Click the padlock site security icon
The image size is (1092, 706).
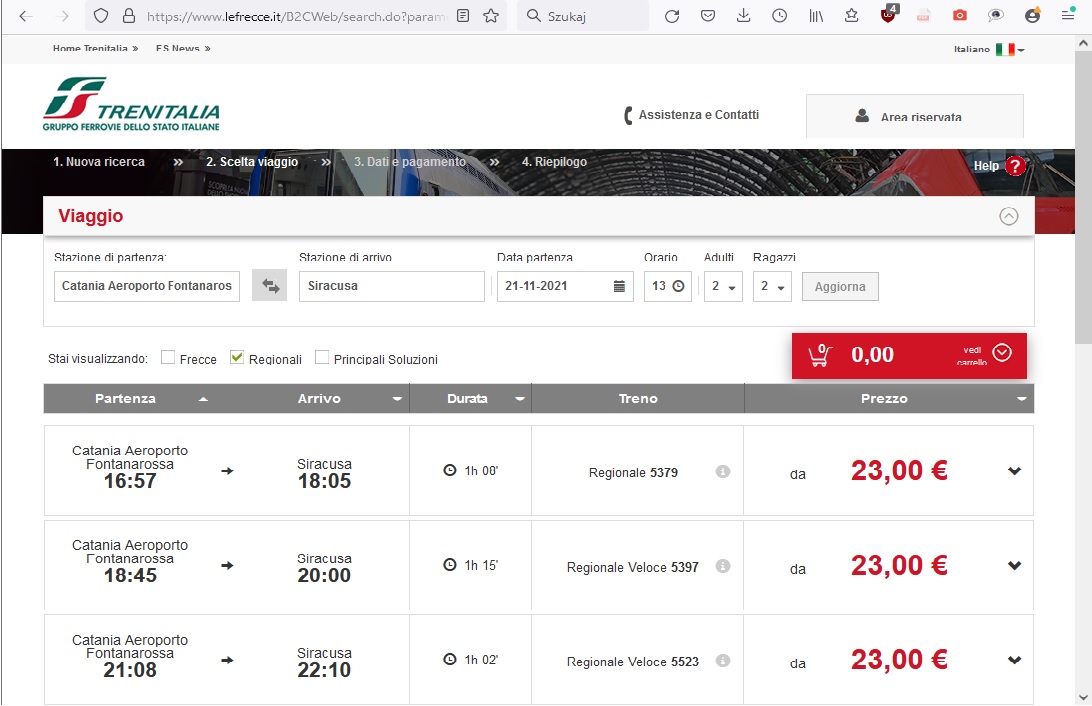pyautogui.click(x=129, y=16)
